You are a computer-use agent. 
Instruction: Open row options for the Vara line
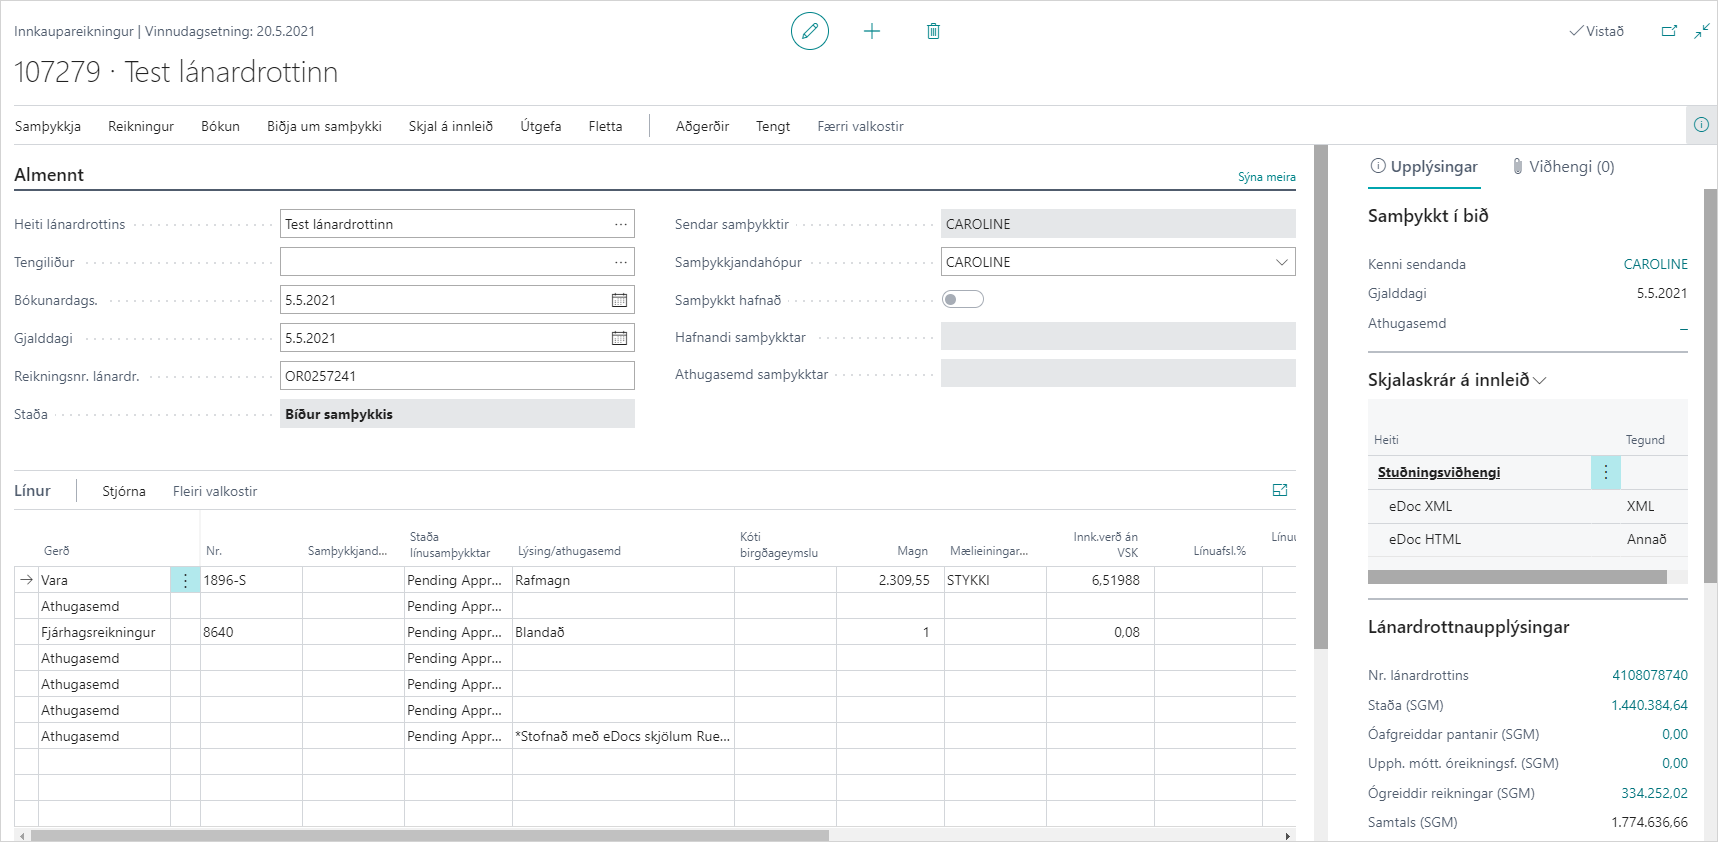185,580
